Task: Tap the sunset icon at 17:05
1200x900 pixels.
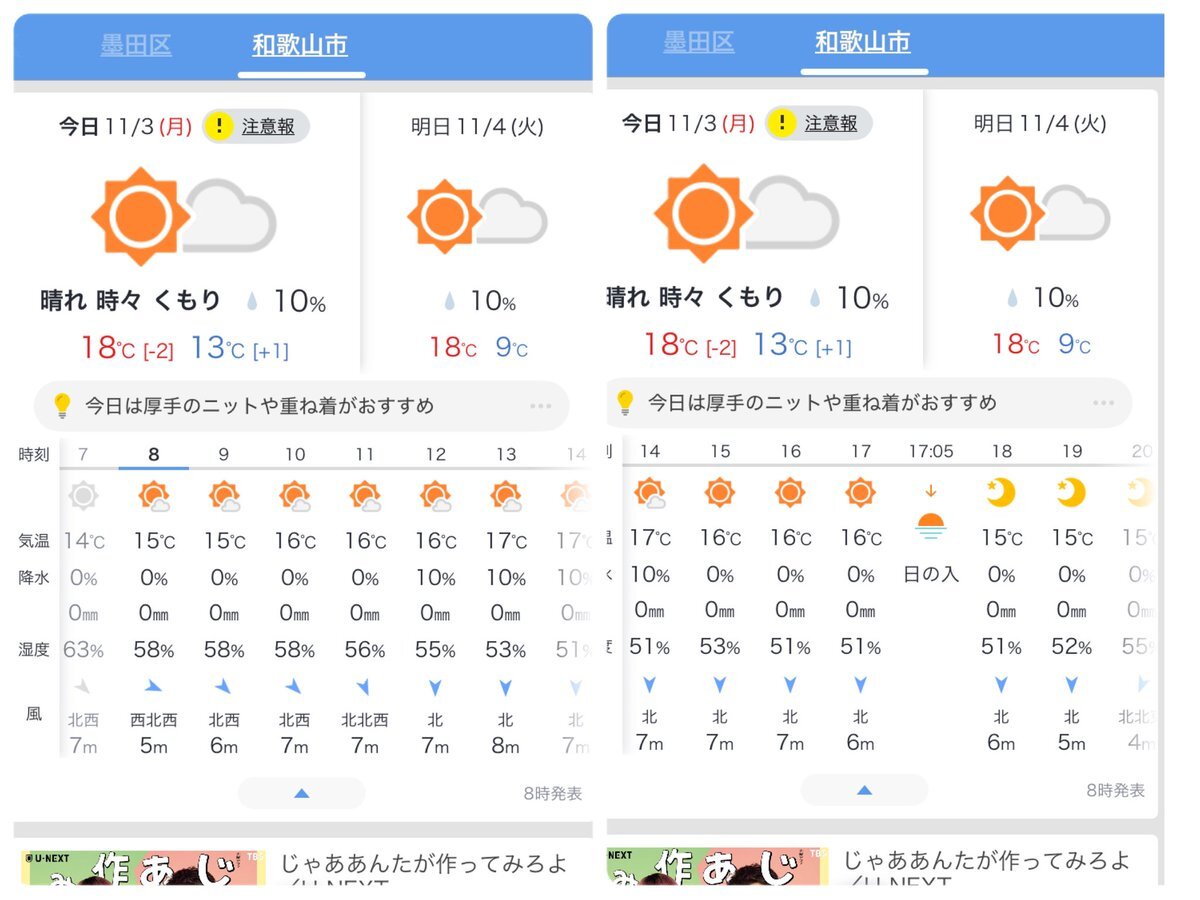Action: click(x=931, y=523)
